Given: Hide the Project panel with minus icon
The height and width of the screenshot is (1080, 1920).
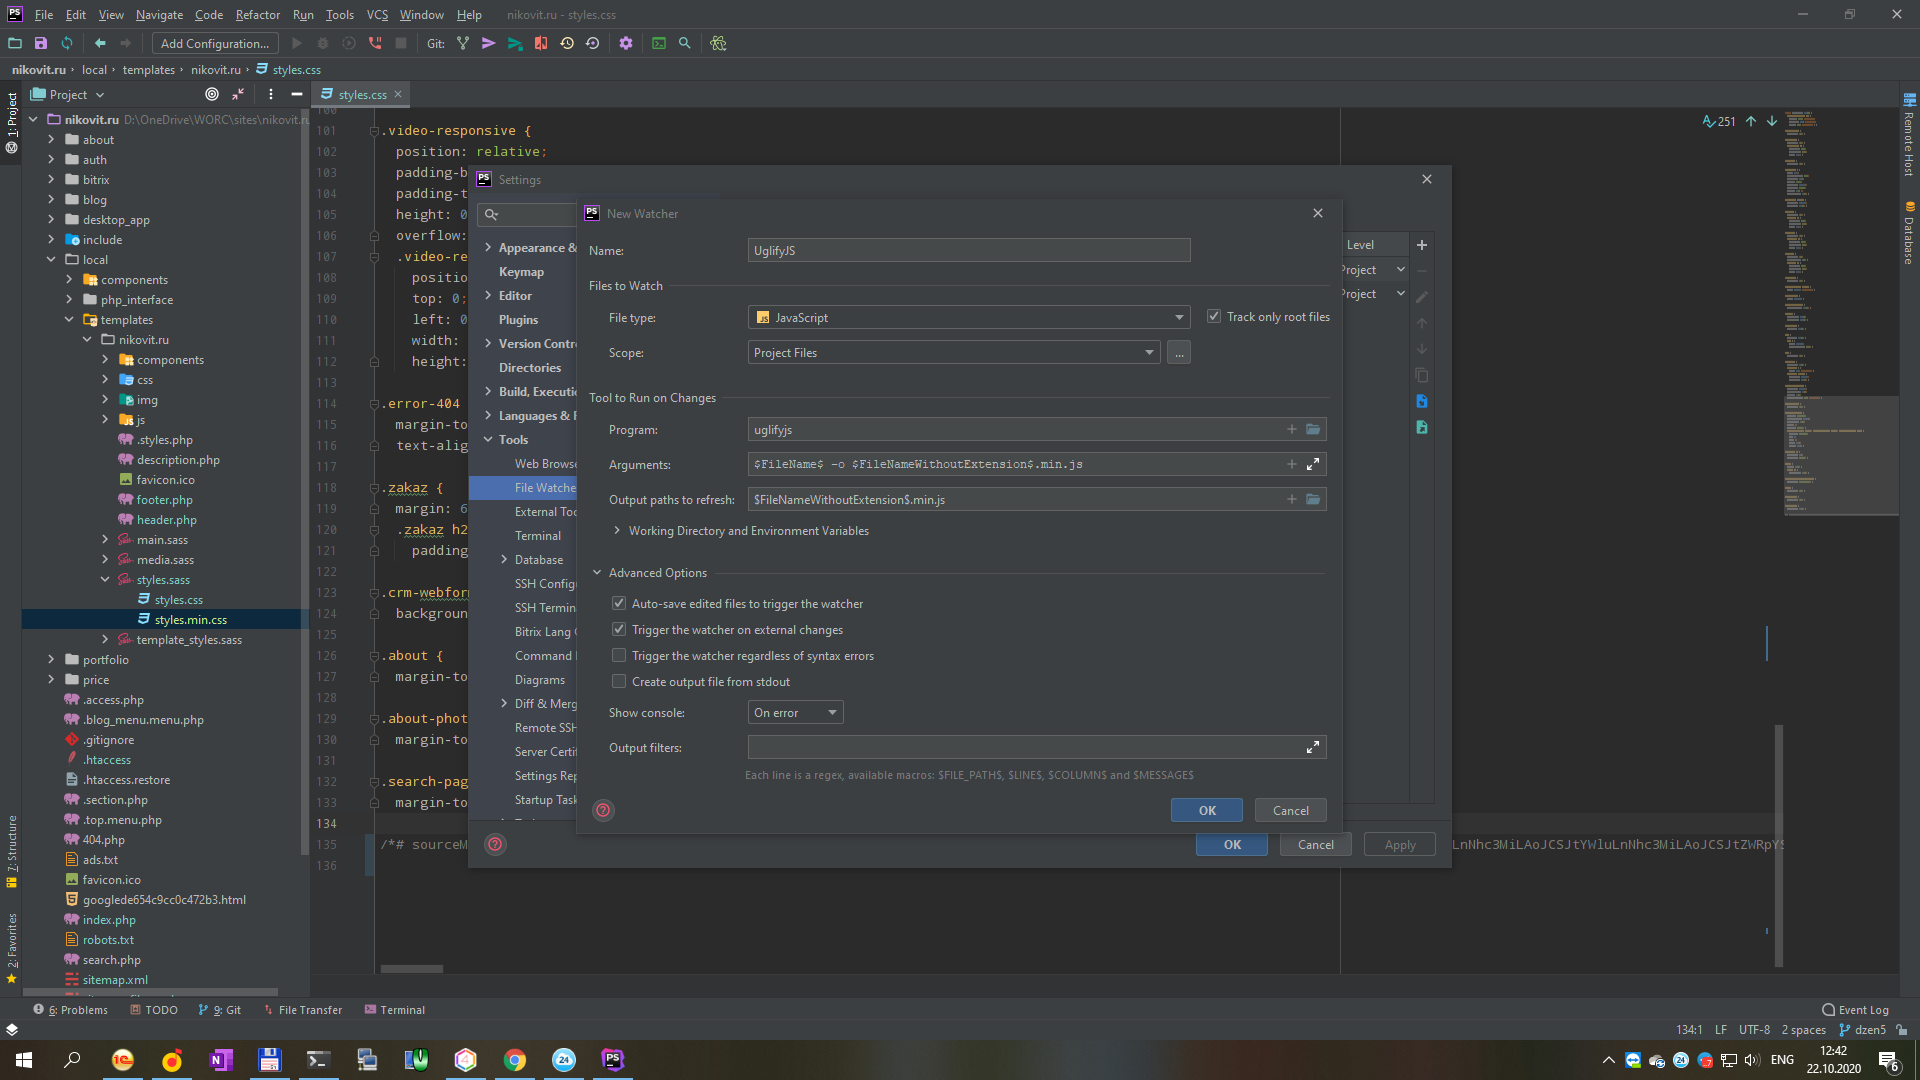Looking at the screenshot, I should point(297,94).
